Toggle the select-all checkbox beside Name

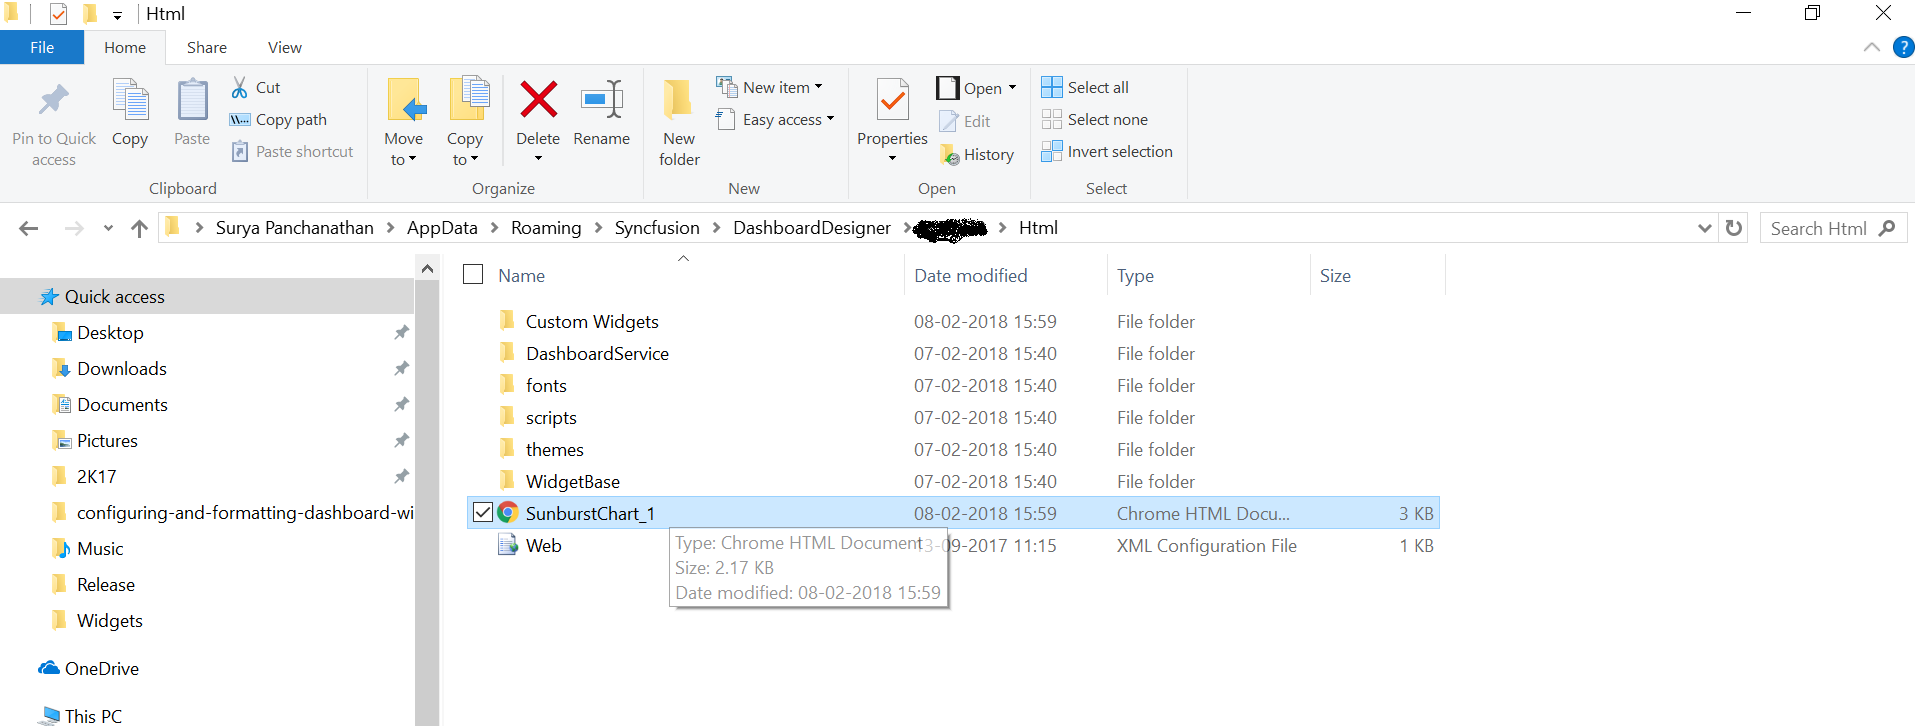pyautogui.click(x=473, y=275)
